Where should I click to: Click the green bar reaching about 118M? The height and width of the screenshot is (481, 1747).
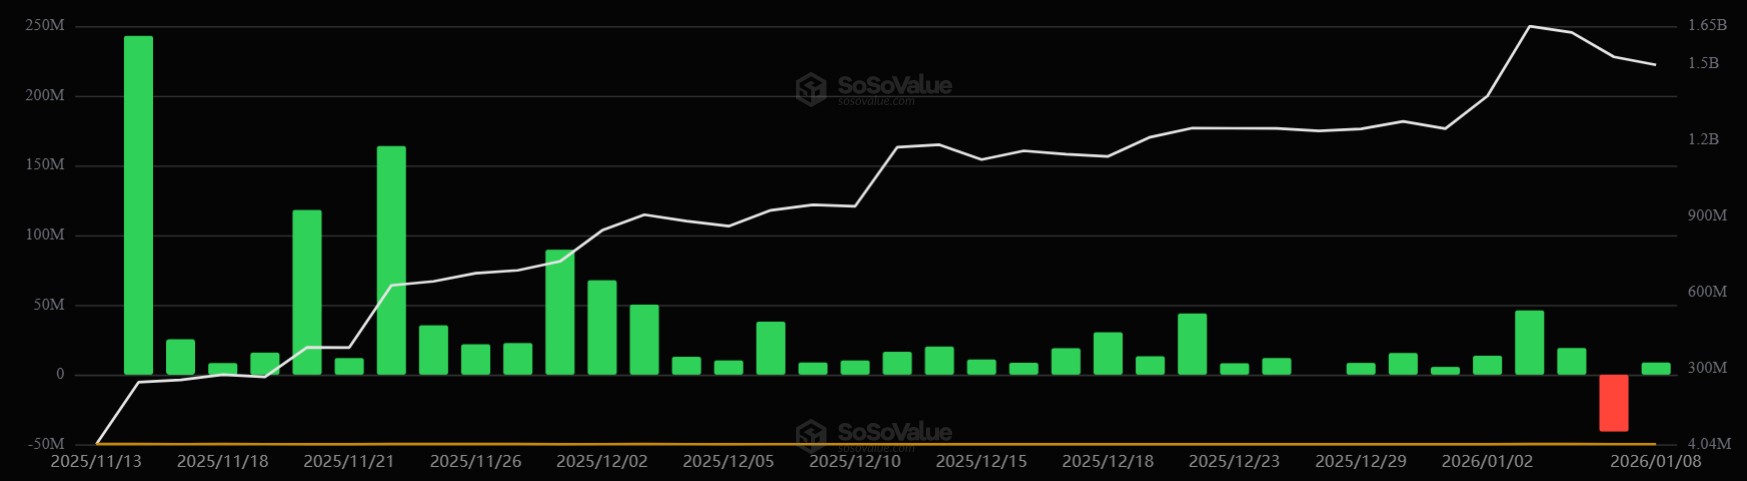pyautogui.click(x=307, y=292)
